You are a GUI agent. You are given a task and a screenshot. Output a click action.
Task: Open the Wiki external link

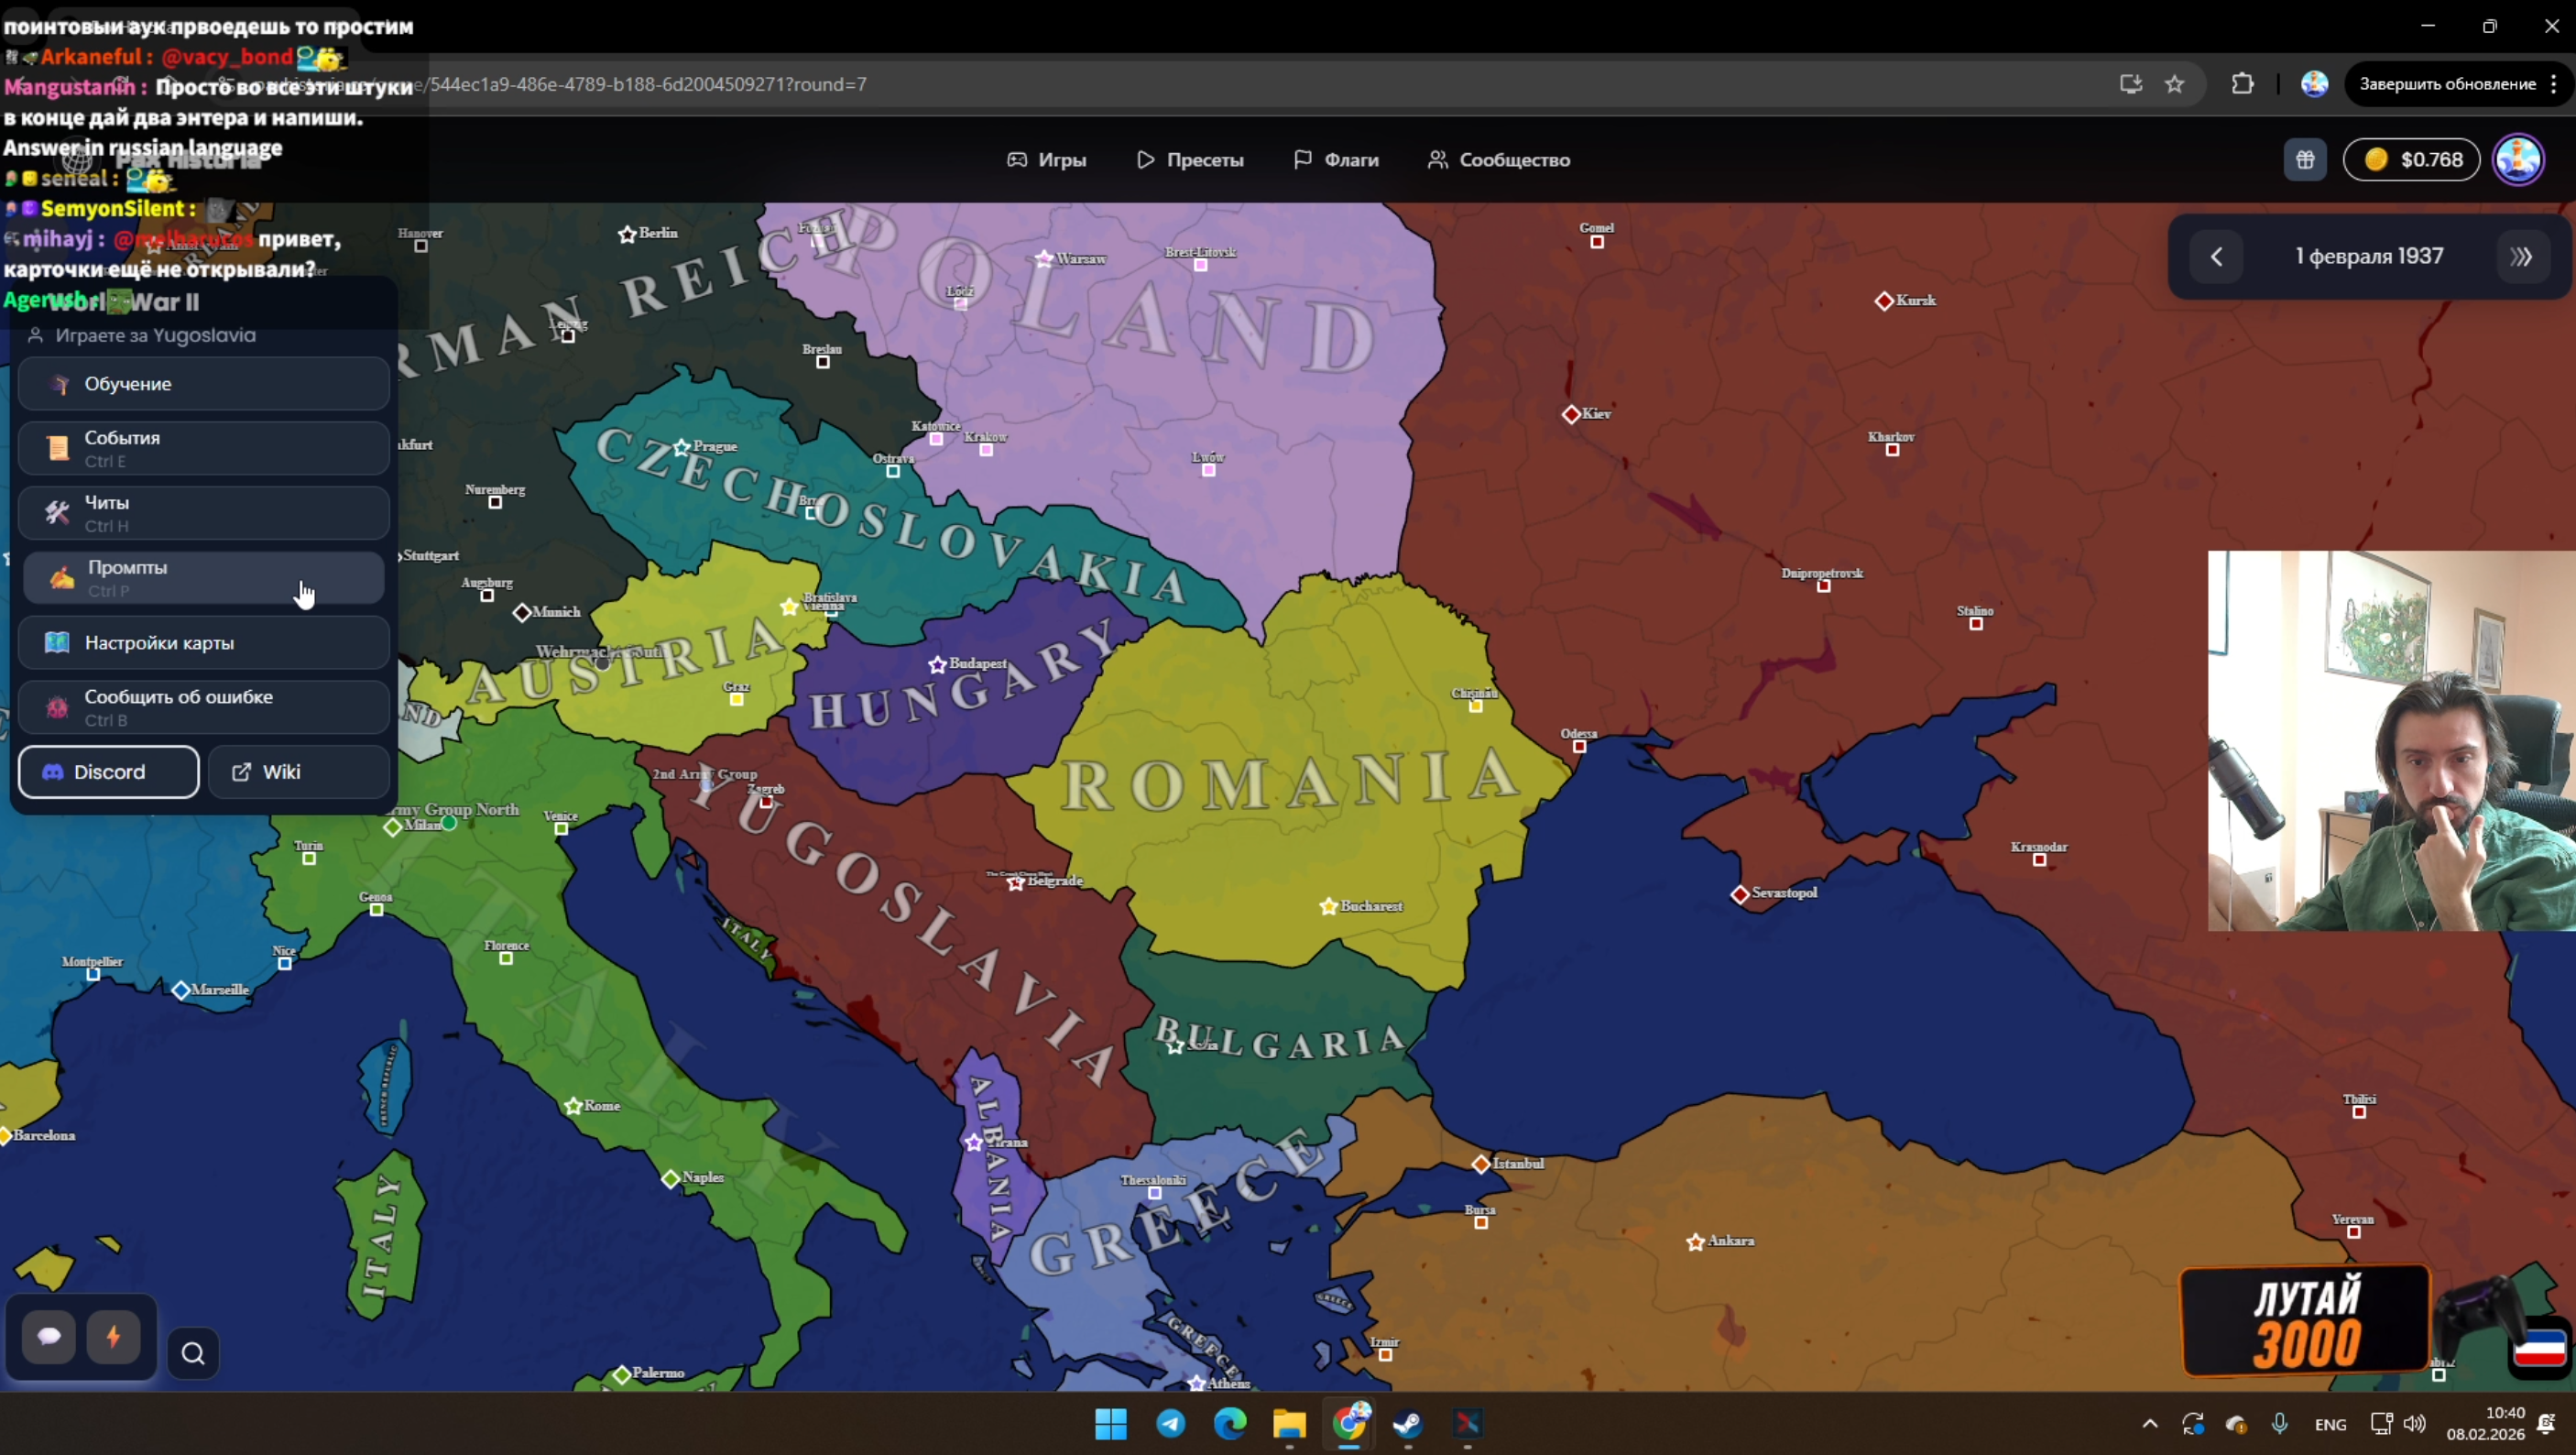click(298, 772)
